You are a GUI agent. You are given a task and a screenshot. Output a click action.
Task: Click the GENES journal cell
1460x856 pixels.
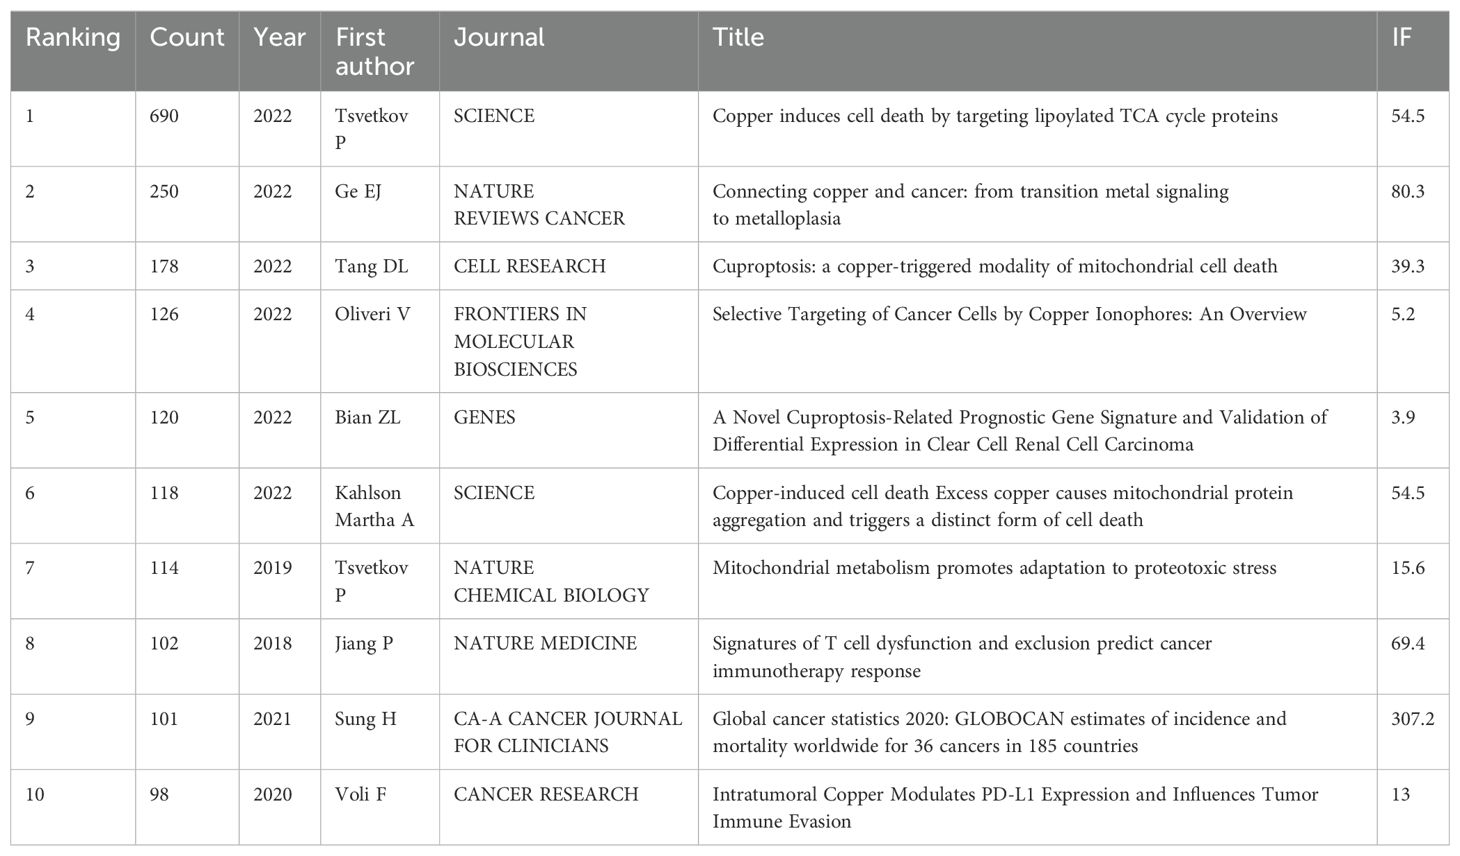pos(484,417)
